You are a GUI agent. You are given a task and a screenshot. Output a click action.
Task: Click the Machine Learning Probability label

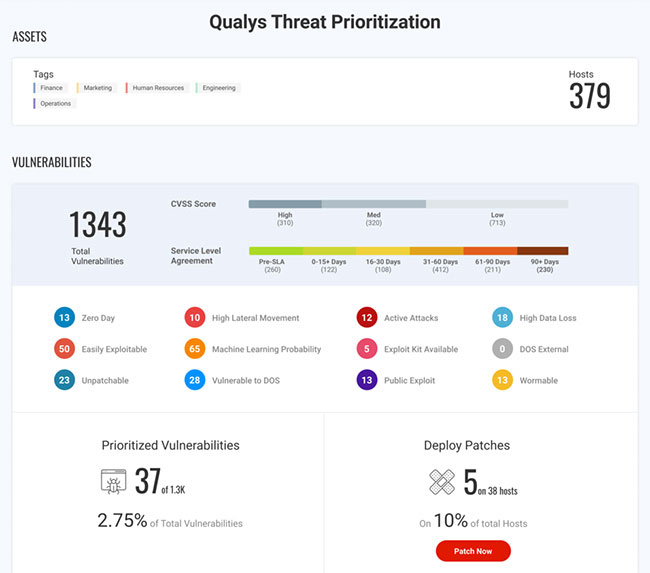tap(267, 349)
